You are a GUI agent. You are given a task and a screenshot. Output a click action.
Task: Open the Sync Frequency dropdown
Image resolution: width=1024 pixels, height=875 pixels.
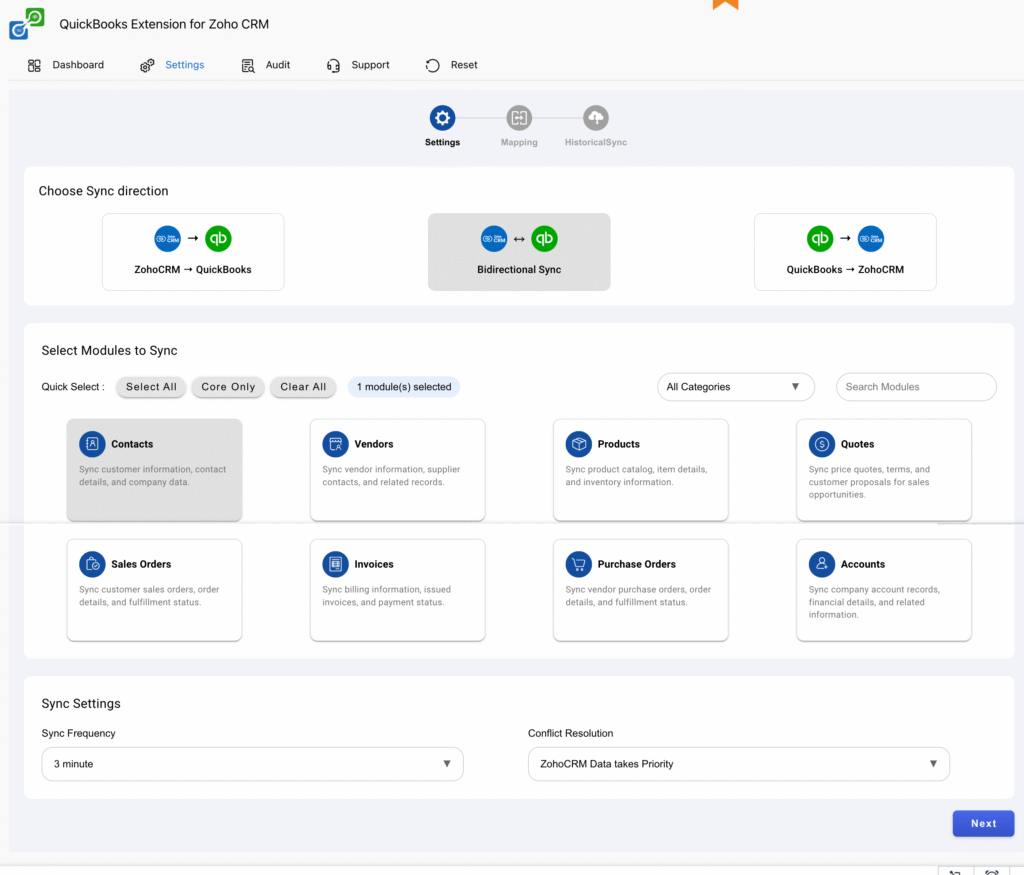[251, 763]
